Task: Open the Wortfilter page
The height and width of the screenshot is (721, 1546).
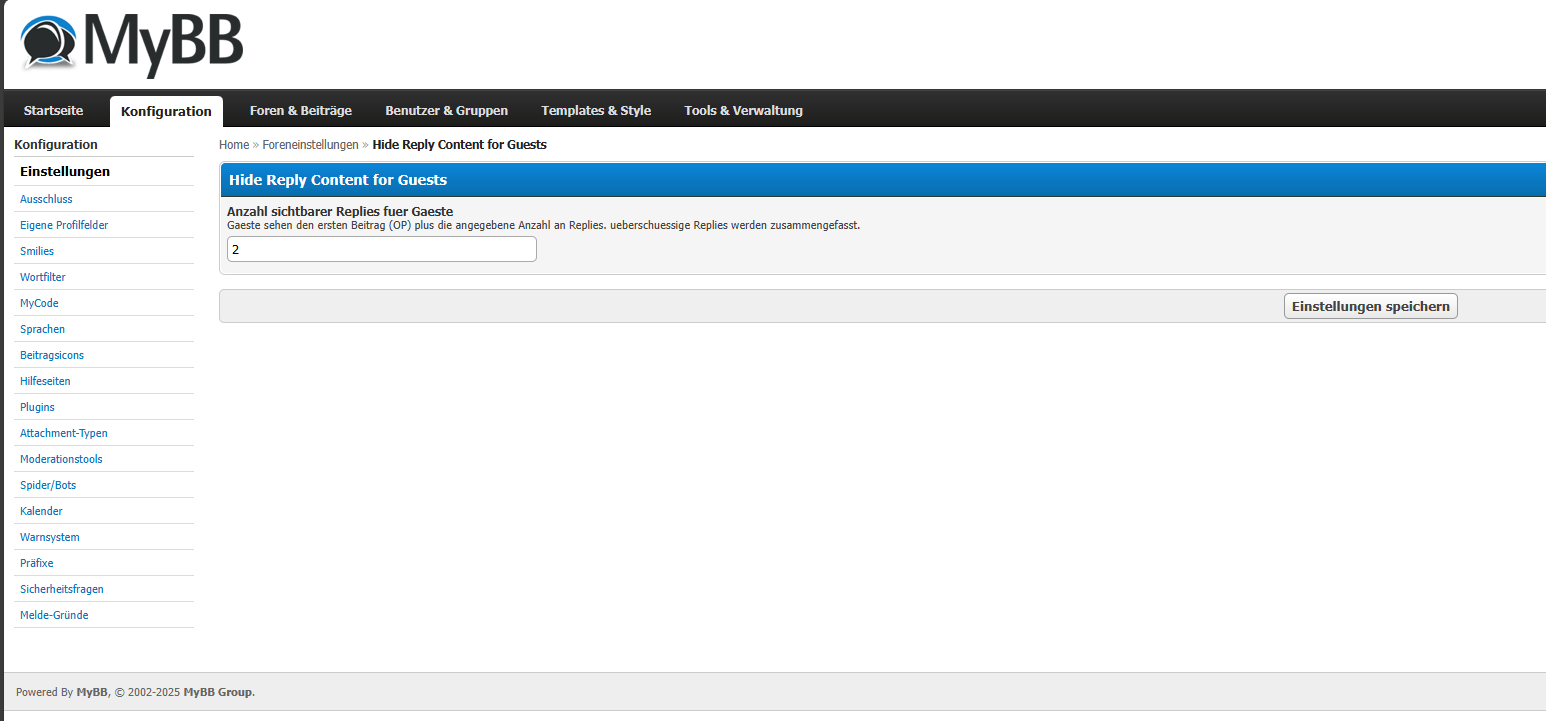Action: tap(42, 277)
